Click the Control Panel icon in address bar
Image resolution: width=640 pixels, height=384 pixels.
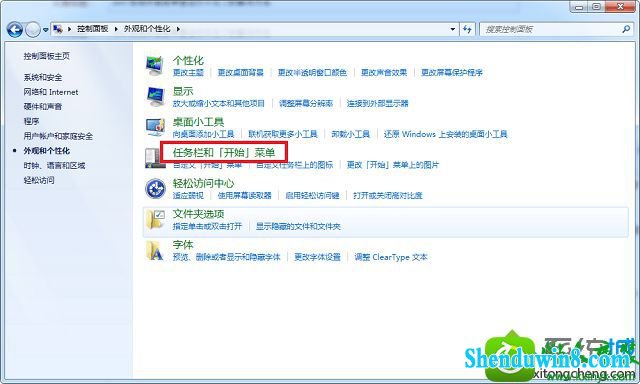pyautogui.click(x=58, y=29)
